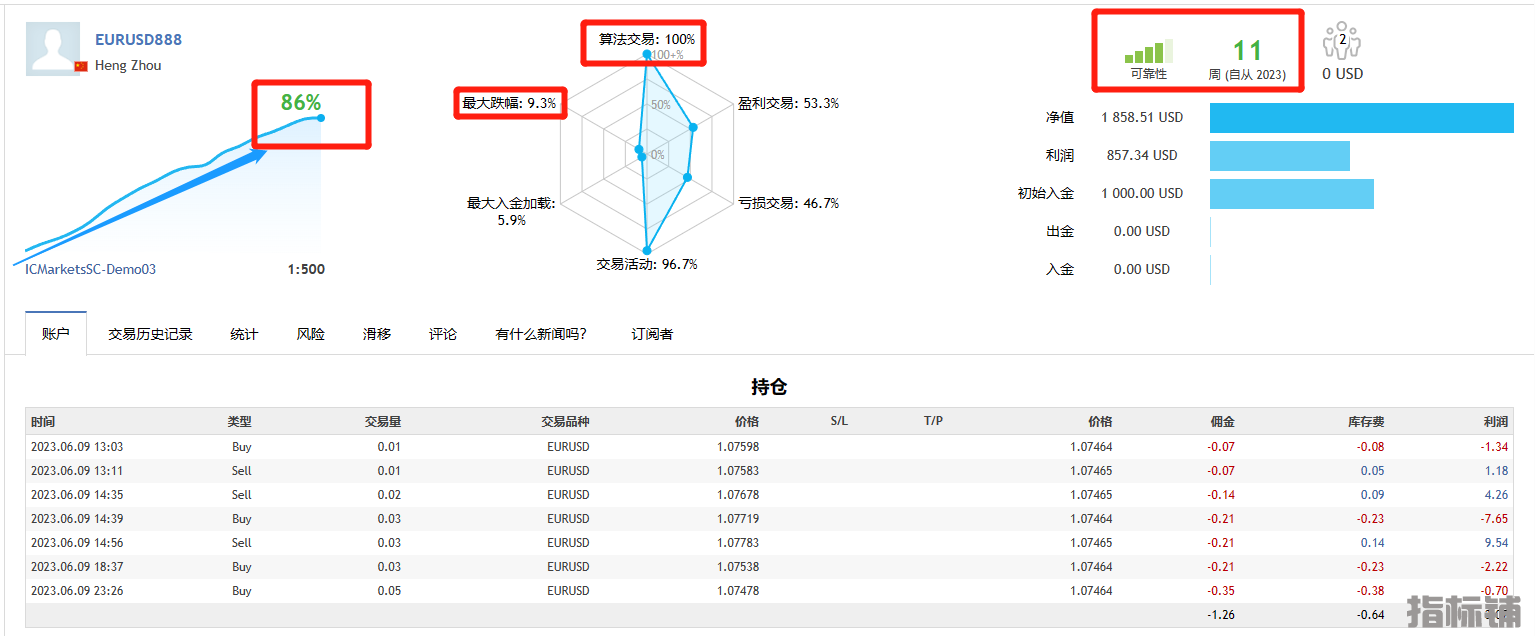This screenshot has width=1535, height=636.
Task: Select the 风险 tab
Action: (311, 334)
